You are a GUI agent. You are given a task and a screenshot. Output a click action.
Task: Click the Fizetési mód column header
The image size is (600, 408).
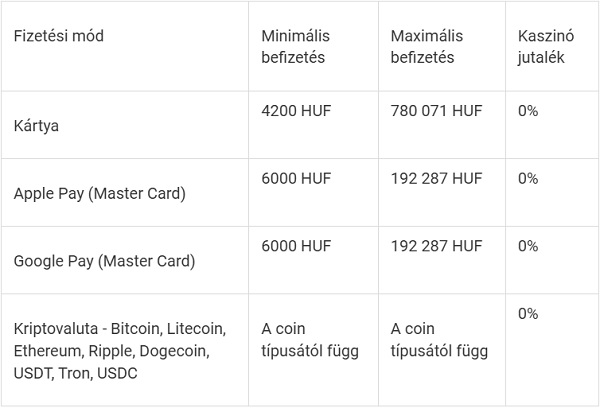tap(59, 37)
